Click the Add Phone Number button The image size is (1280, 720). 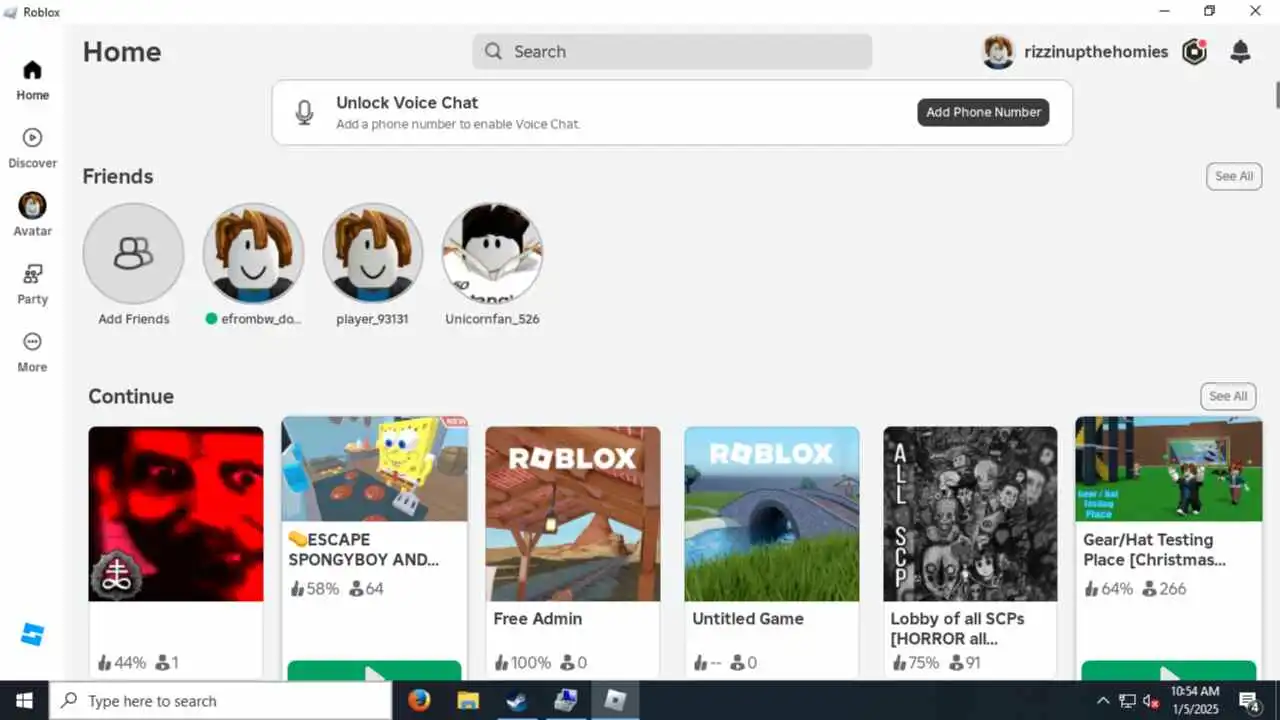[x=983, y=112]
